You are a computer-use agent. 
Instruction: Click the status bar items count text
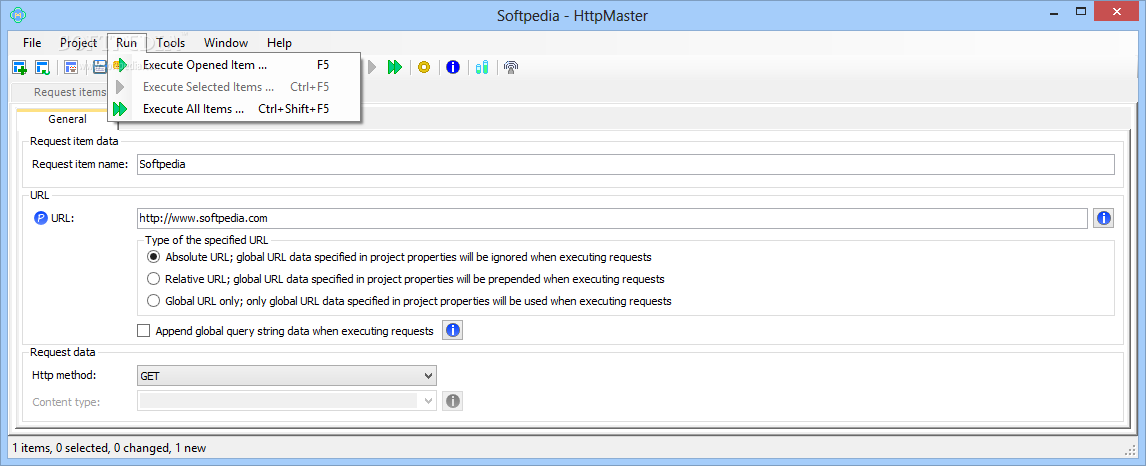[x=108, y=448]
